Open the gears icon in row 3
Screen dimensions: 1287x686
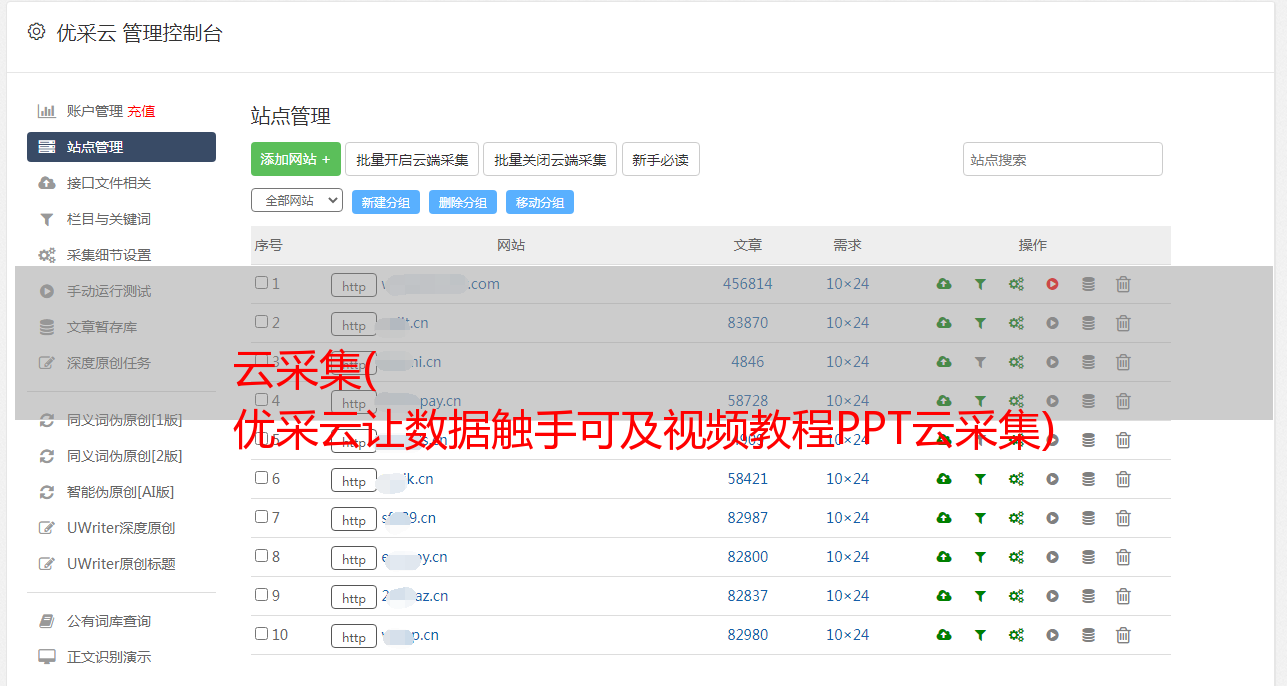click(1016, 362)
